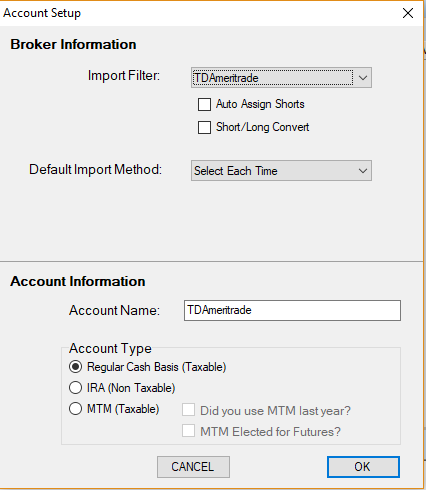This screenshot has width=426, height=490.
Task: Click the TDAmeritrade Import Filter combo box
Action: coord(281,78)
